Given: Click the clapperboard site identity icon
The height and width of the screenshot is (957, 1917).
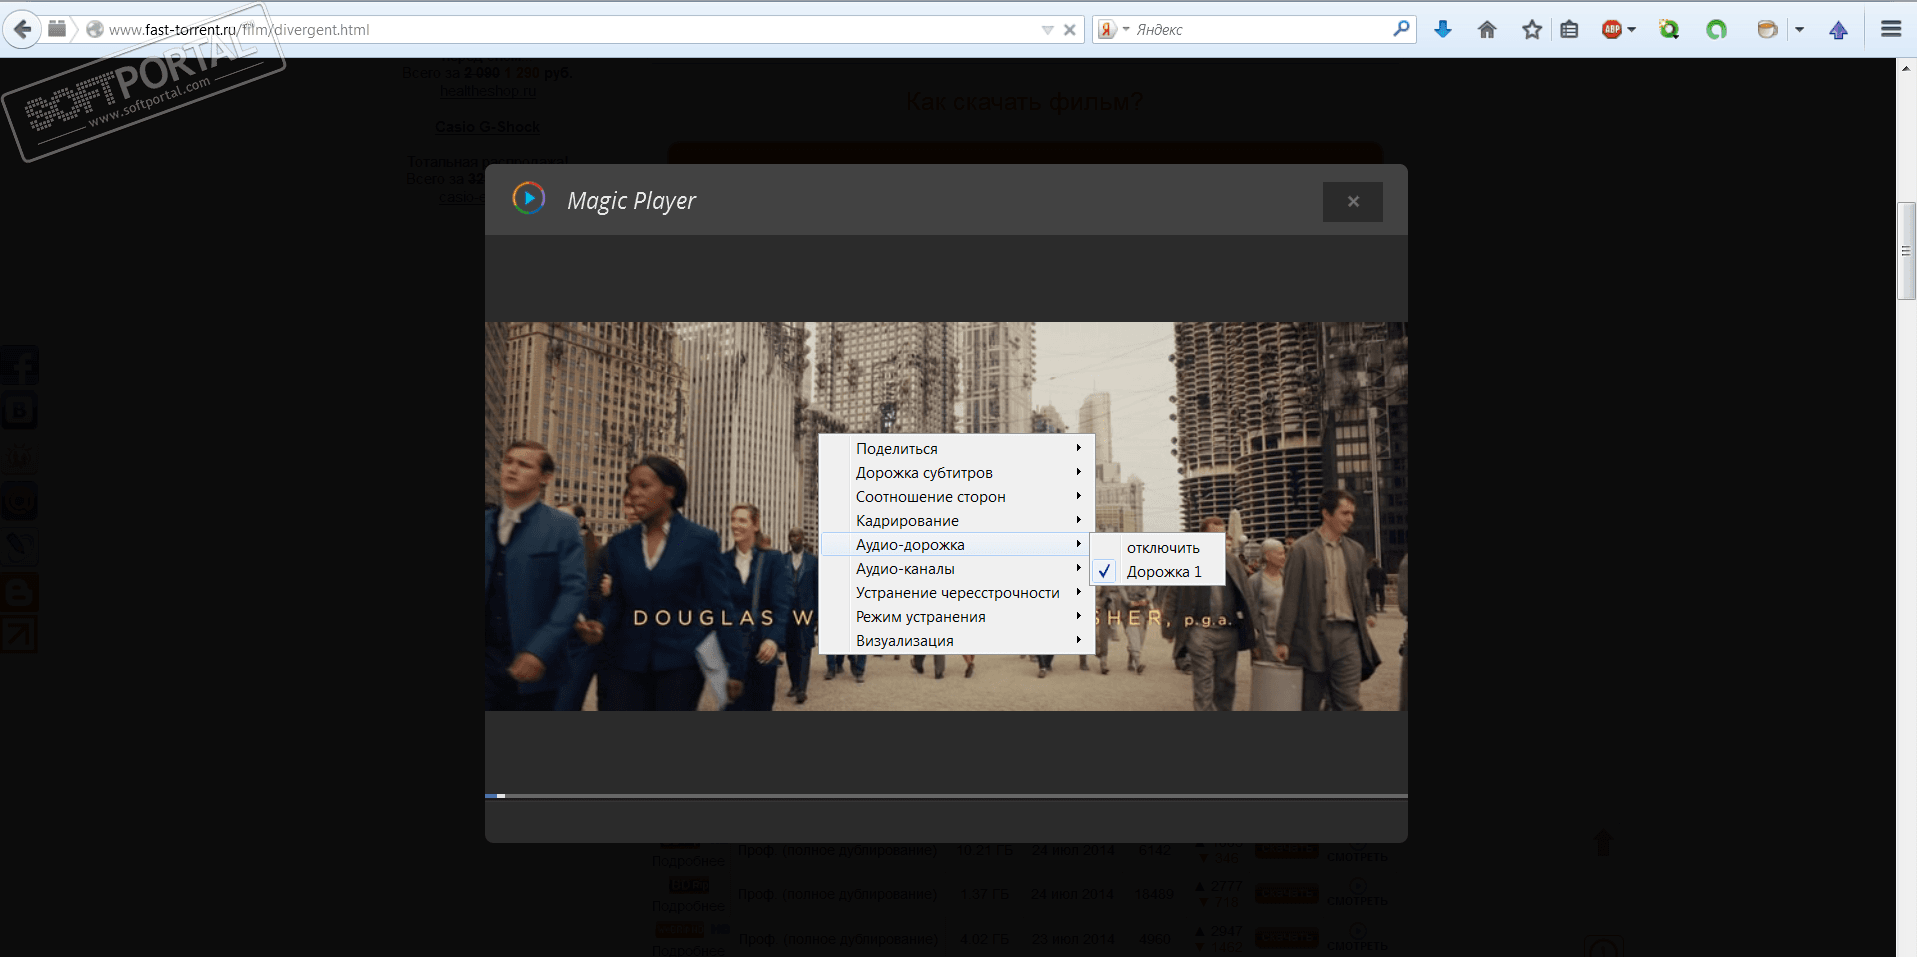Looking at the screenshot, I should click(x=57, y=29).
